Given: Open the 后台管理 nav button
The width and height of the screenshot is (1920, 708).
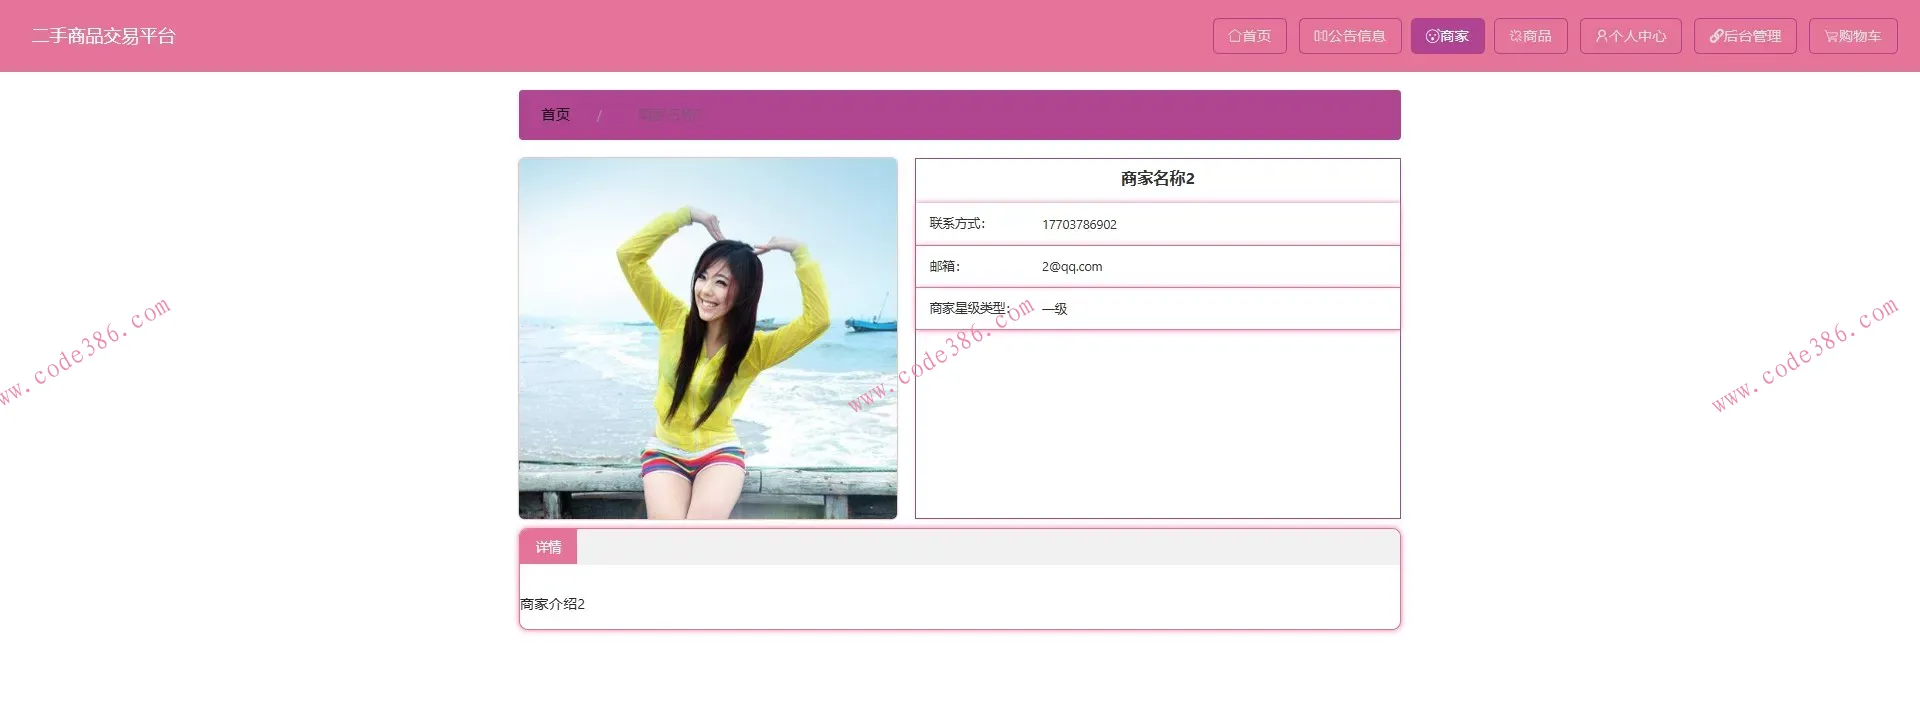Looking at the screenshot, I should (x=1745, y=36).
